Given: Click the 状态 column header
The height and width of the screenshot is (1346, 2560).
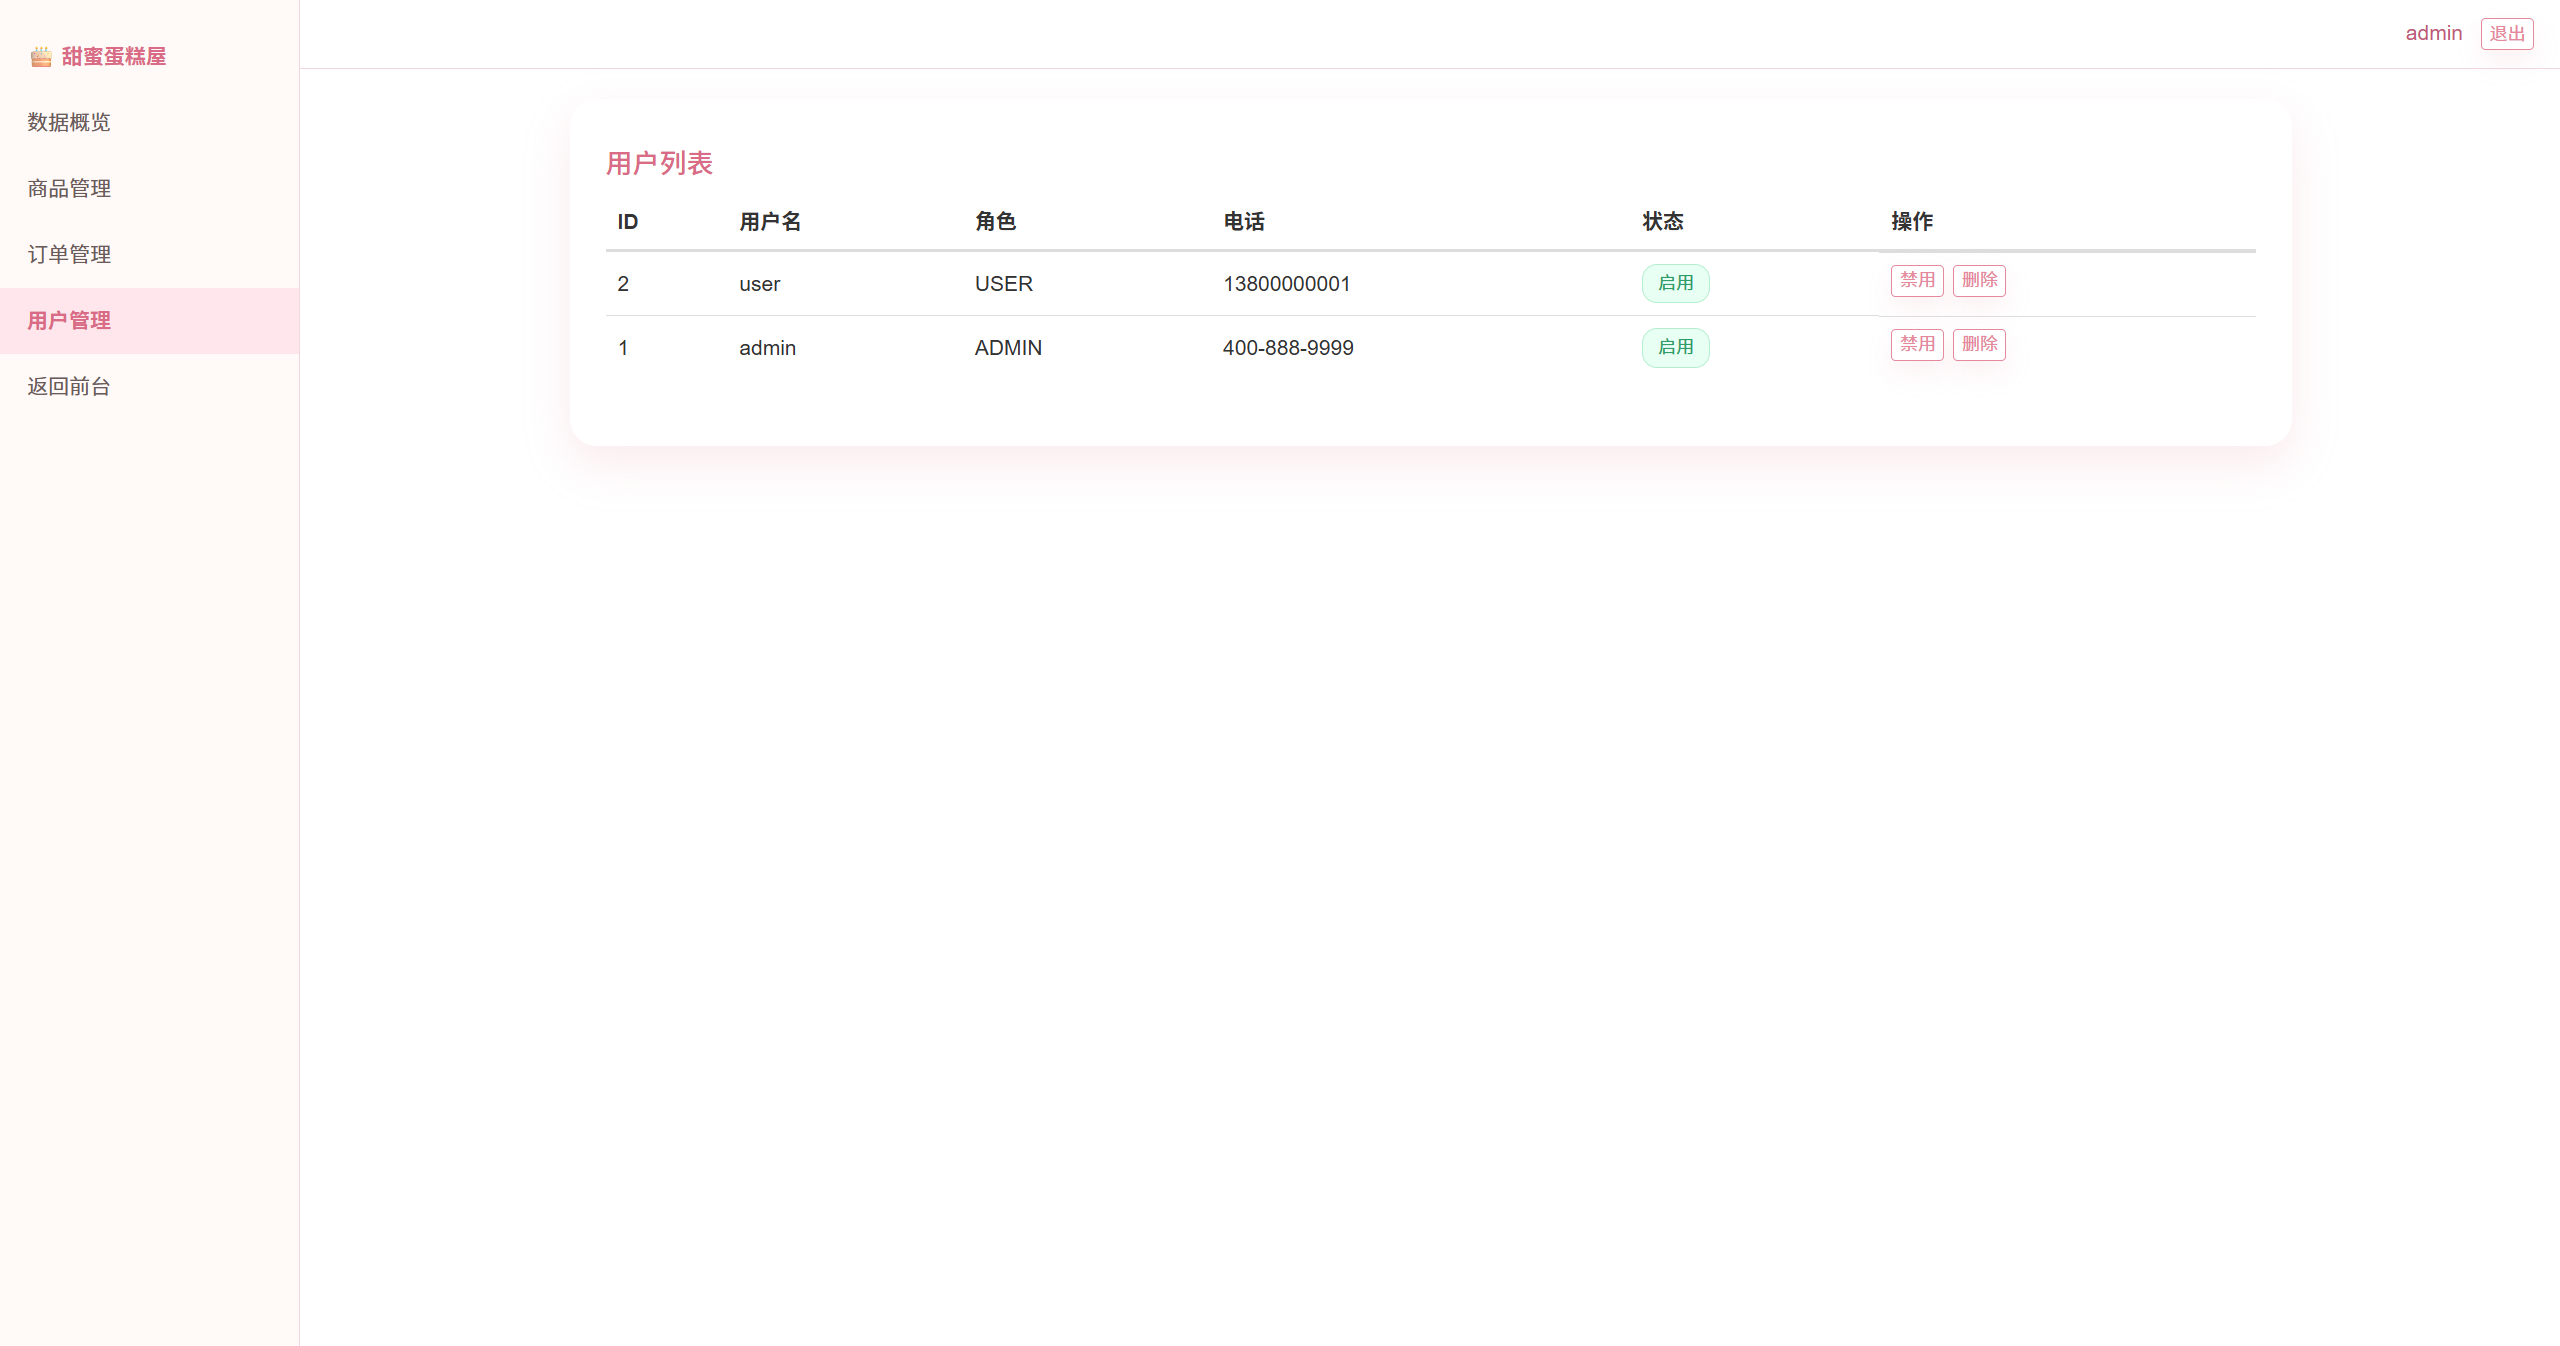Looking at the screenshot, I should click(x=1662, y=222).
